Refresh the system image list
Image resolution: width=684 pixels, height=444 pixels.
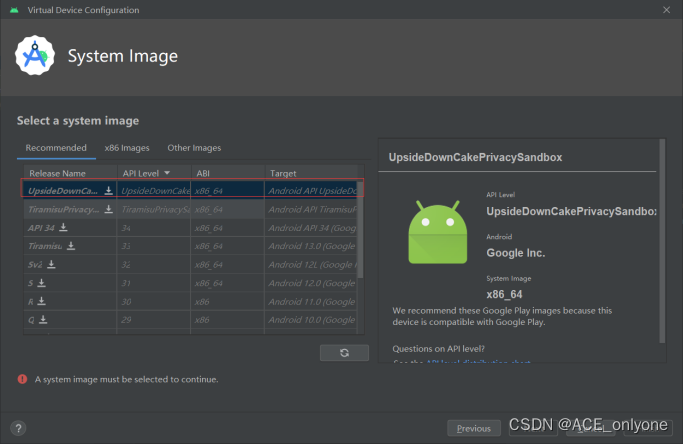tap(344, 353)
